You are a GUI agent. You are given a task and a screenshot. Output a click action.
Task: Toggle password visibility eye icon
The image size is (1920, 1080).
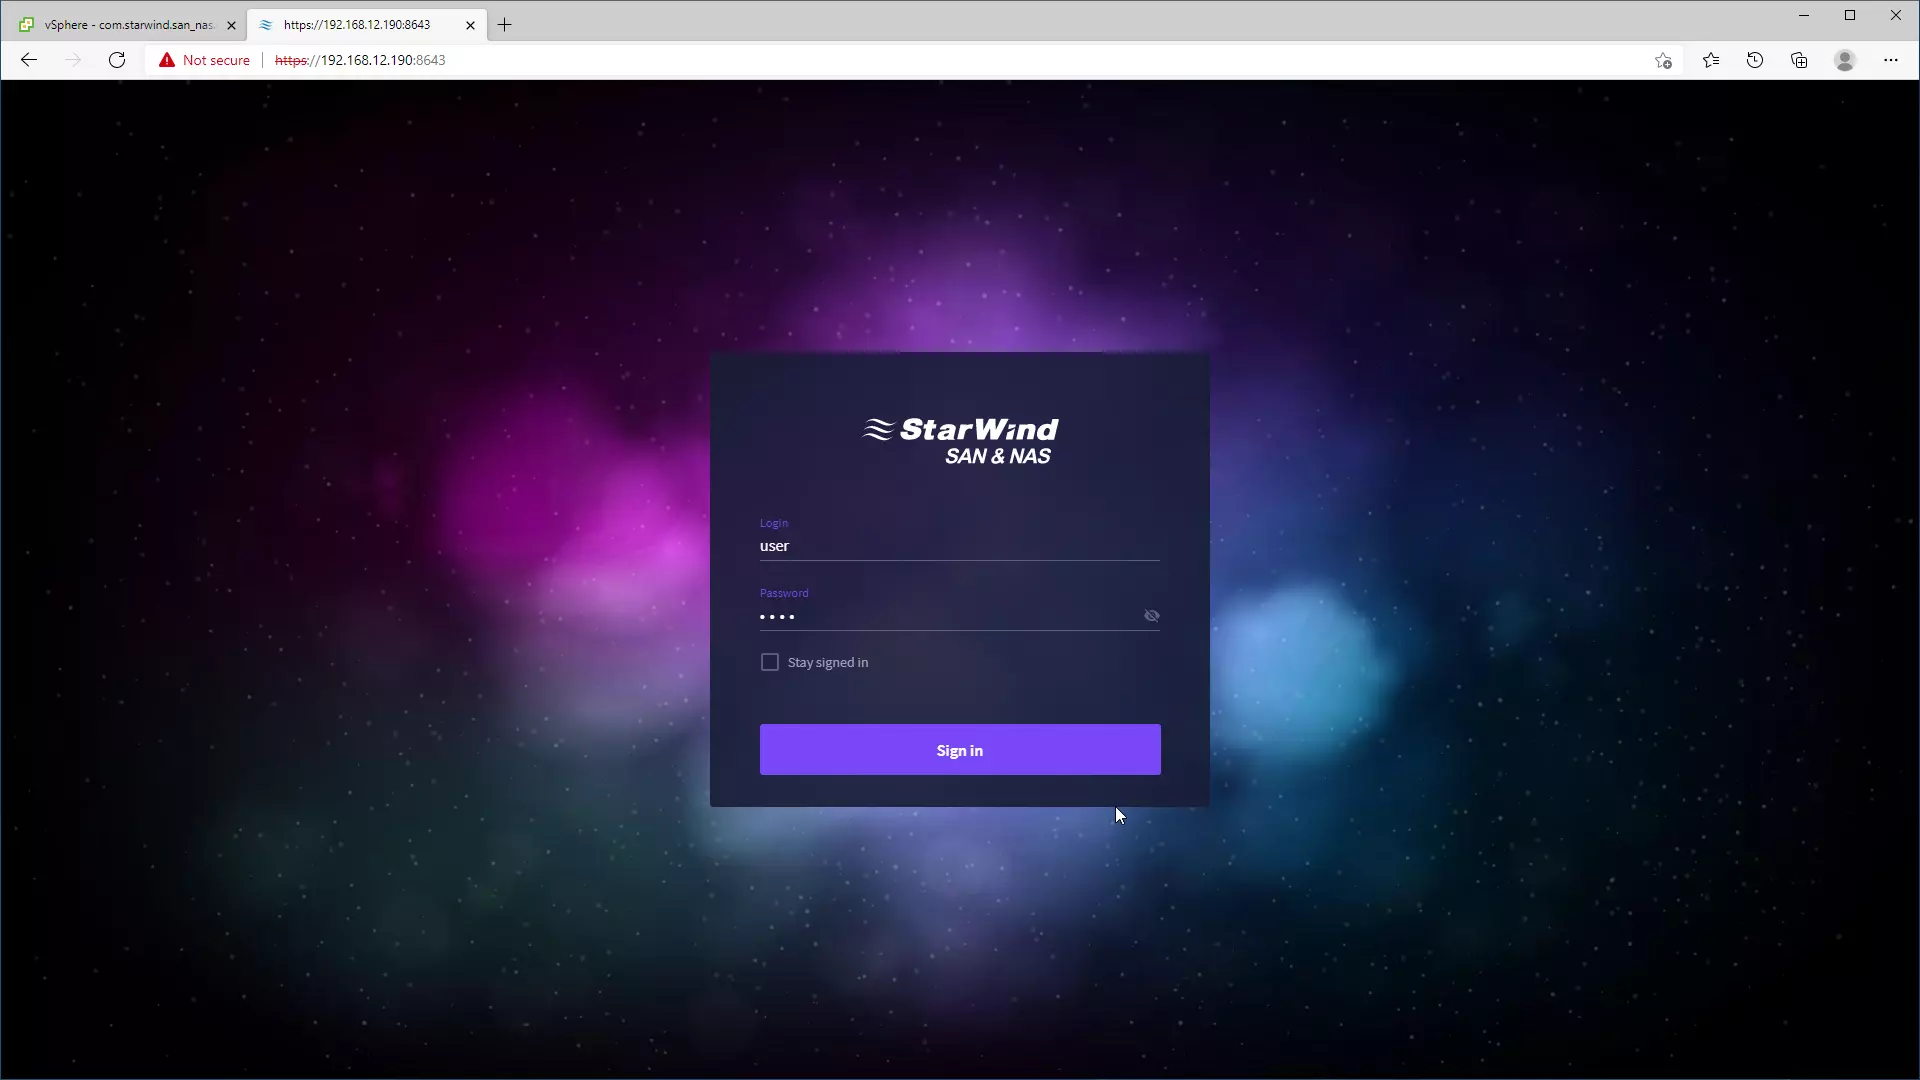tap(1151, 616)
